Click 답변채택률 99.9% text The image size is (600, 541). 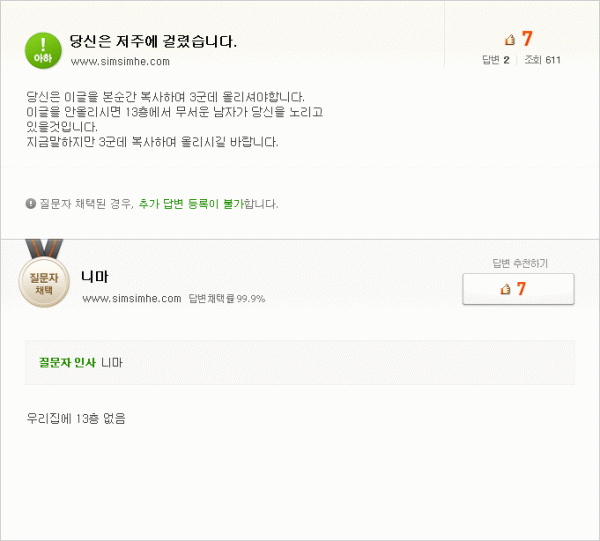[227, 298]
